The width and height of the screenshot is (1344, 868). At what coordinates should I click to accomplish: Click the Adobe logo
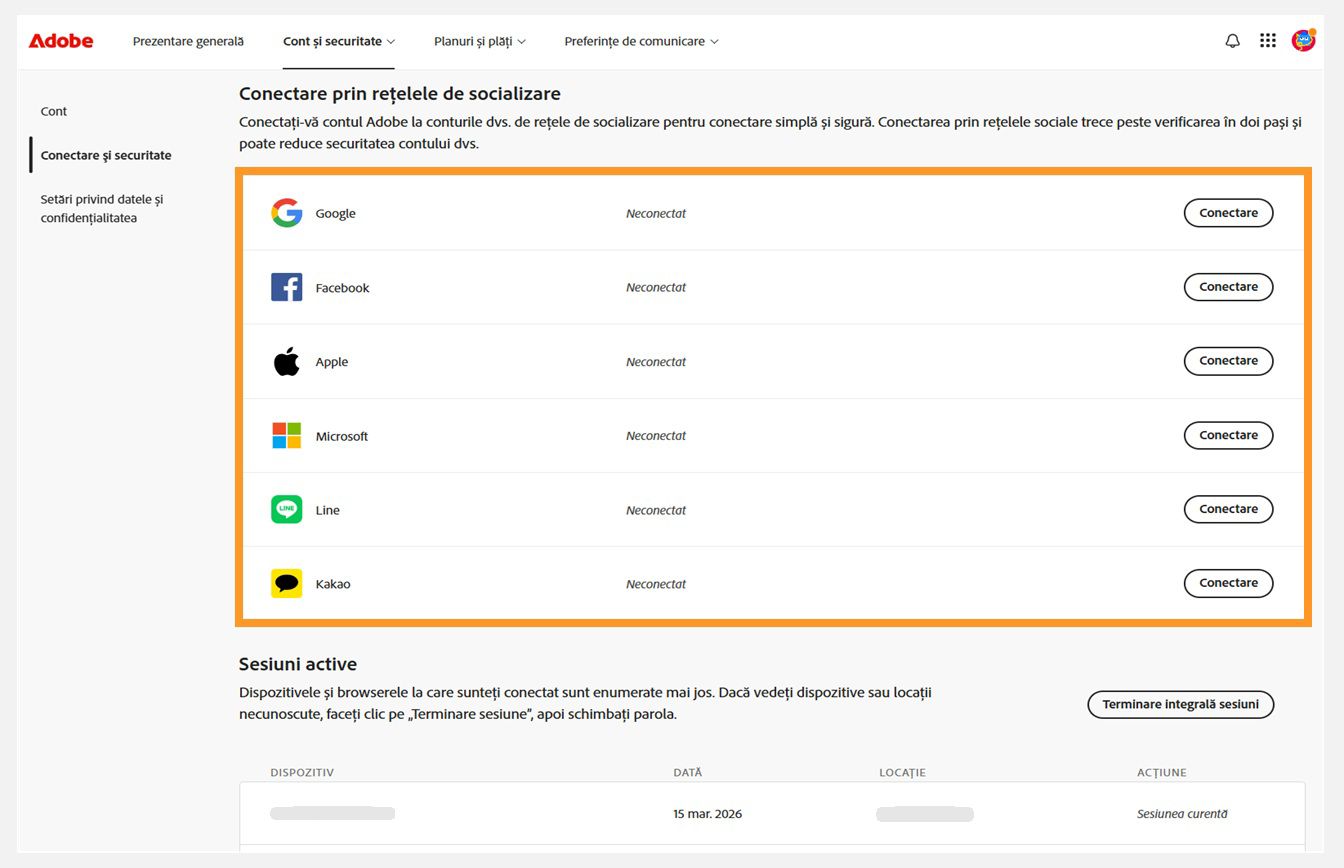pyautogui.click(x=61, y=41)
